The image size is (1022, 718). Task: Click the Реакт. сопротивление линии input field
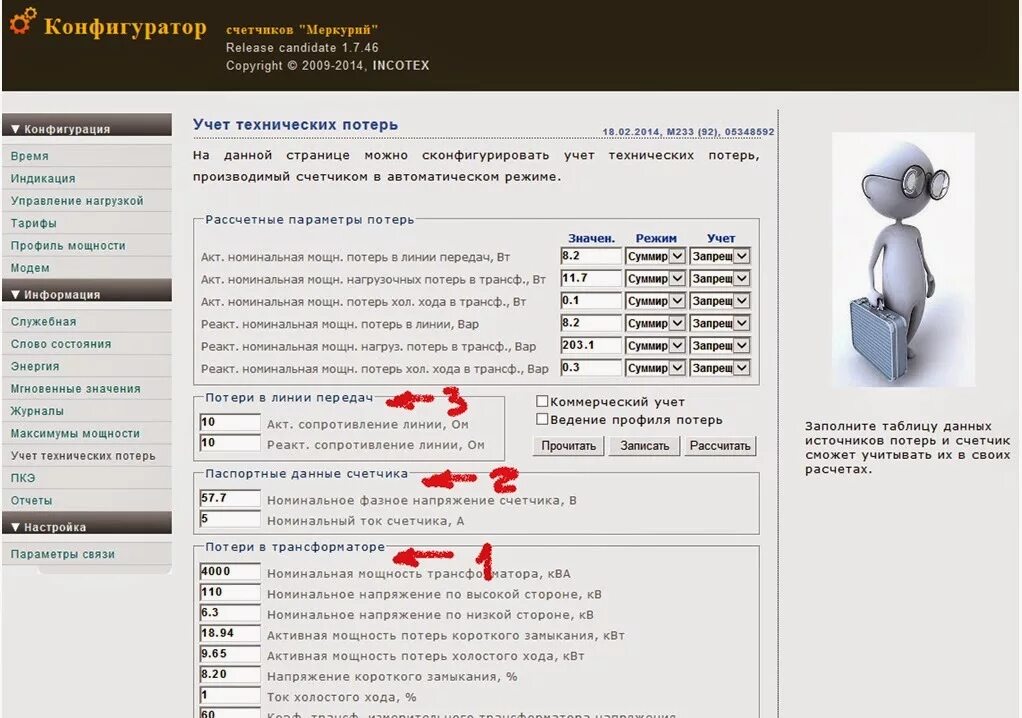point(229,443)
